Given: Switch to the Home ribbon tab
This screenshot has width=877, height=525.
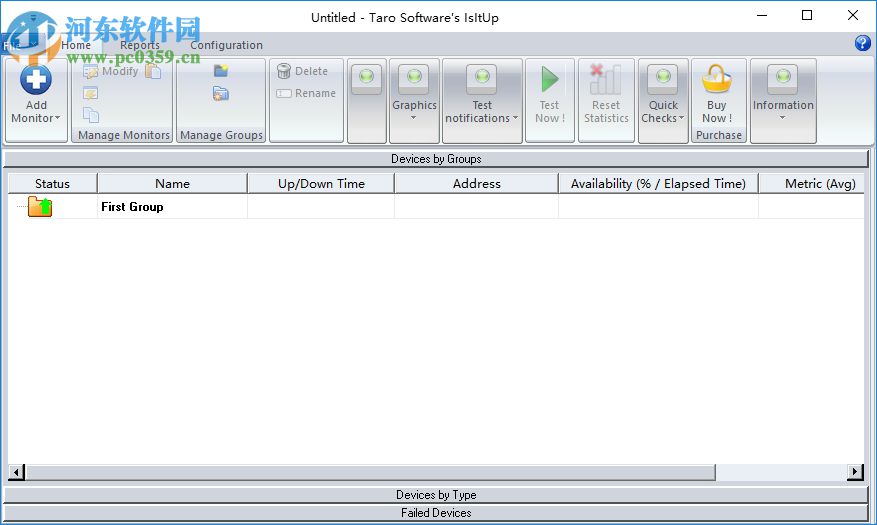Looking at the screenshot, I should coord(76,45).
